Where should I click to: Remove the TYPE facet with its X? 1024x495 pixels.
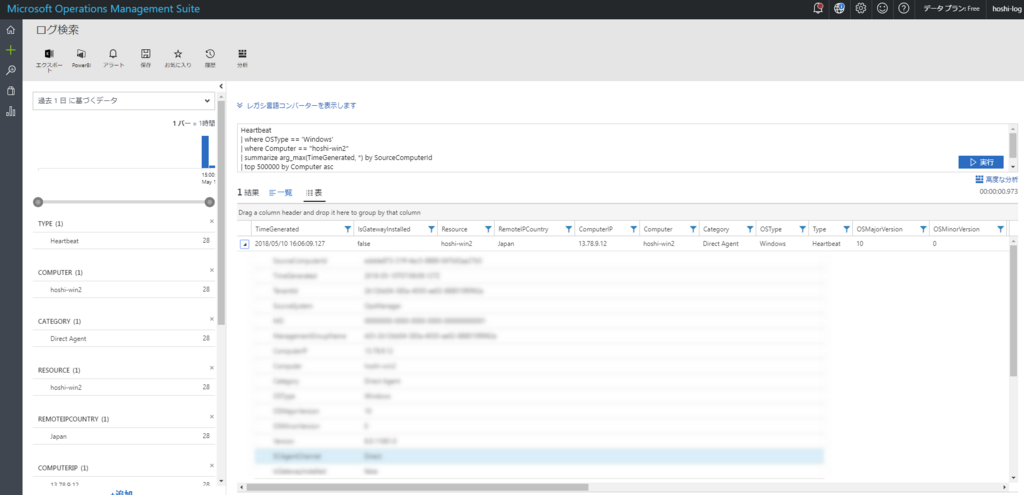[x=212, y=222]
